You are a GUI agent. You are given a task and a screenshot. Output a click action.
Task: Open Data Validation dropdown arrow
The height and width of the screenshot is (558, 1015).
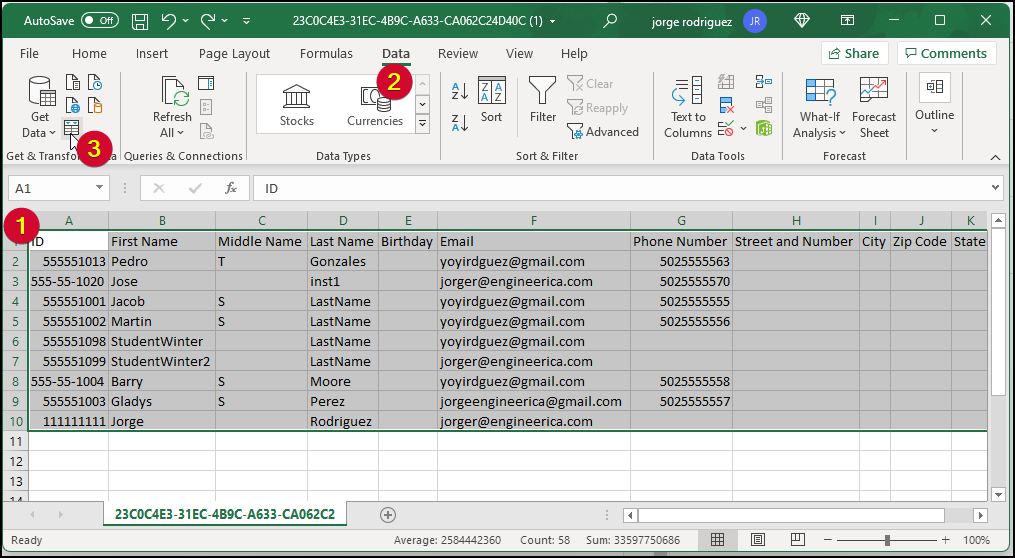click(x=743, y=128)
